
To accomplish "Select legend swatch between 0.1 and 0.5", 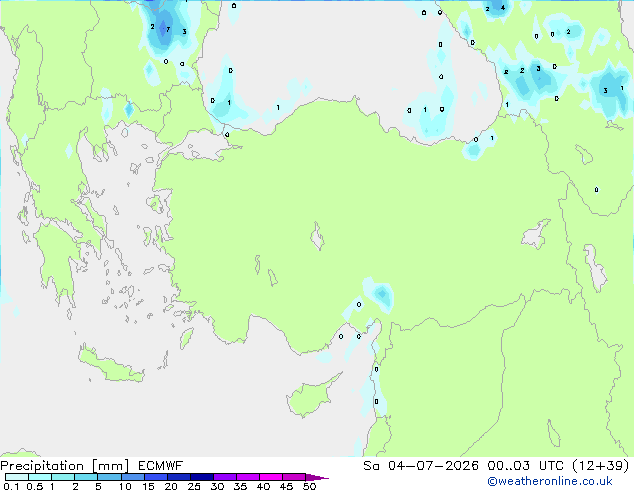I will pyautogui.click(x=17, y=477).
